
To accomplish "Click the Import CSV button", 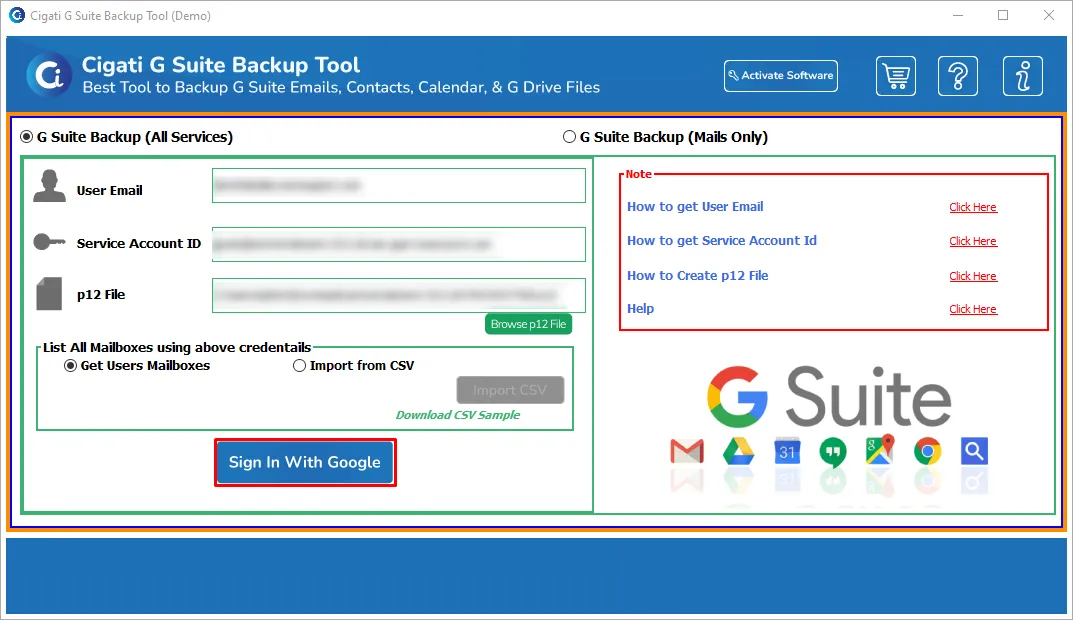I will tap(510, 390).
